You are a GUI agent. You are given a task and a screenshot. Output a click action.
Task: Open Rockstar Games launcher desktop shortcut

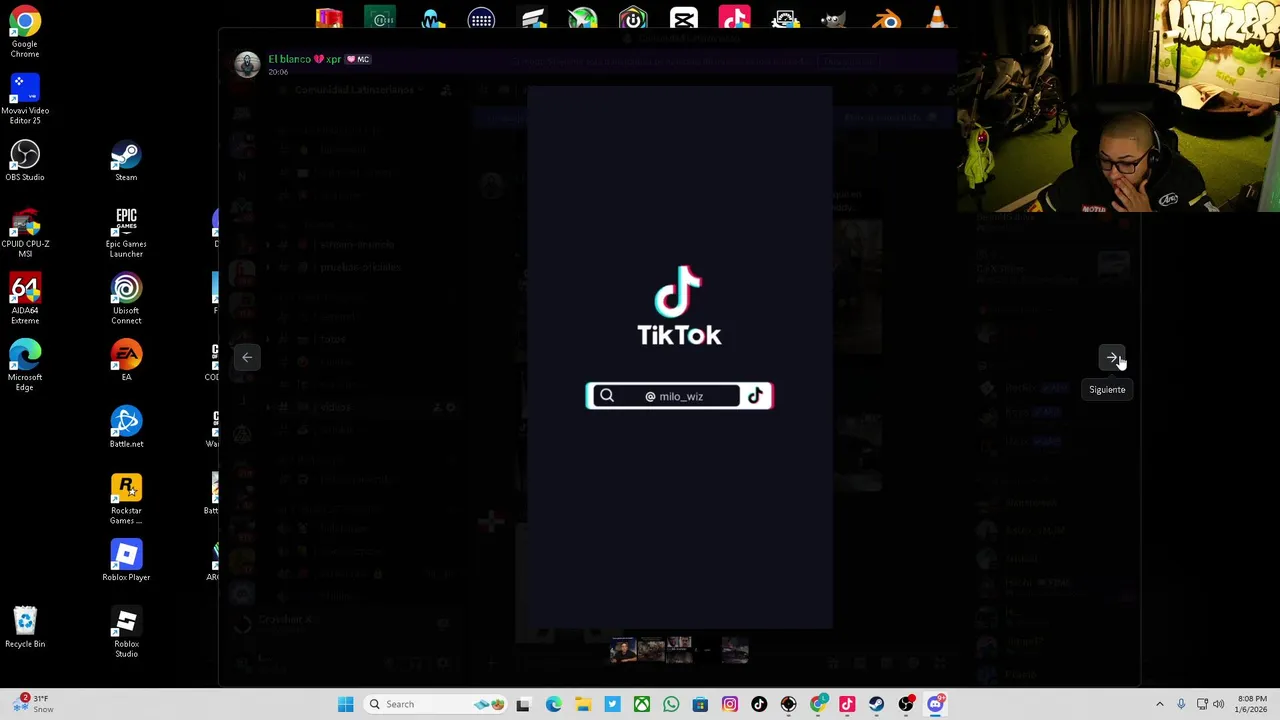click(x=126, y=499)
